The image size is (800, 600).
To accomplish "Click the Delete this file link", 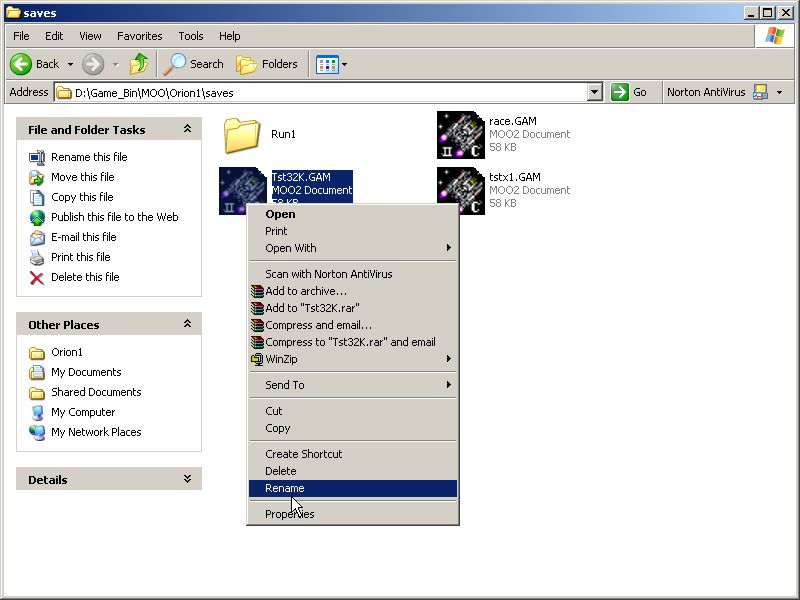I will 85,277.
